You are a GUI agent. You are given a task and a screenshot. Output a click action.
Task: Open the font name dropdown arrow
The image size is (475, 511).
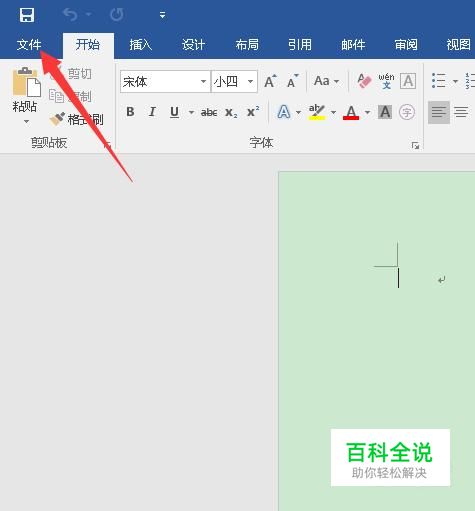point(203,82)
